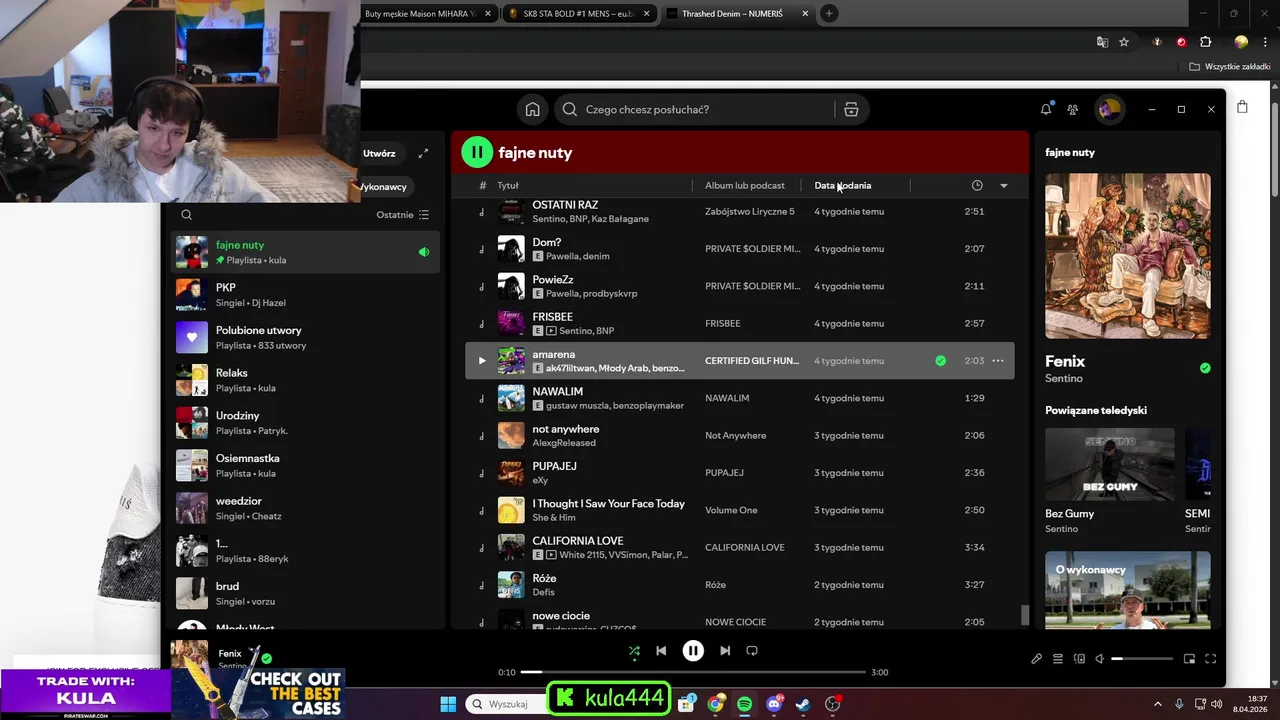Show hidden system tray icons chevron
The width and height of the screenshot is (1280, 720).
point(1158,704)
